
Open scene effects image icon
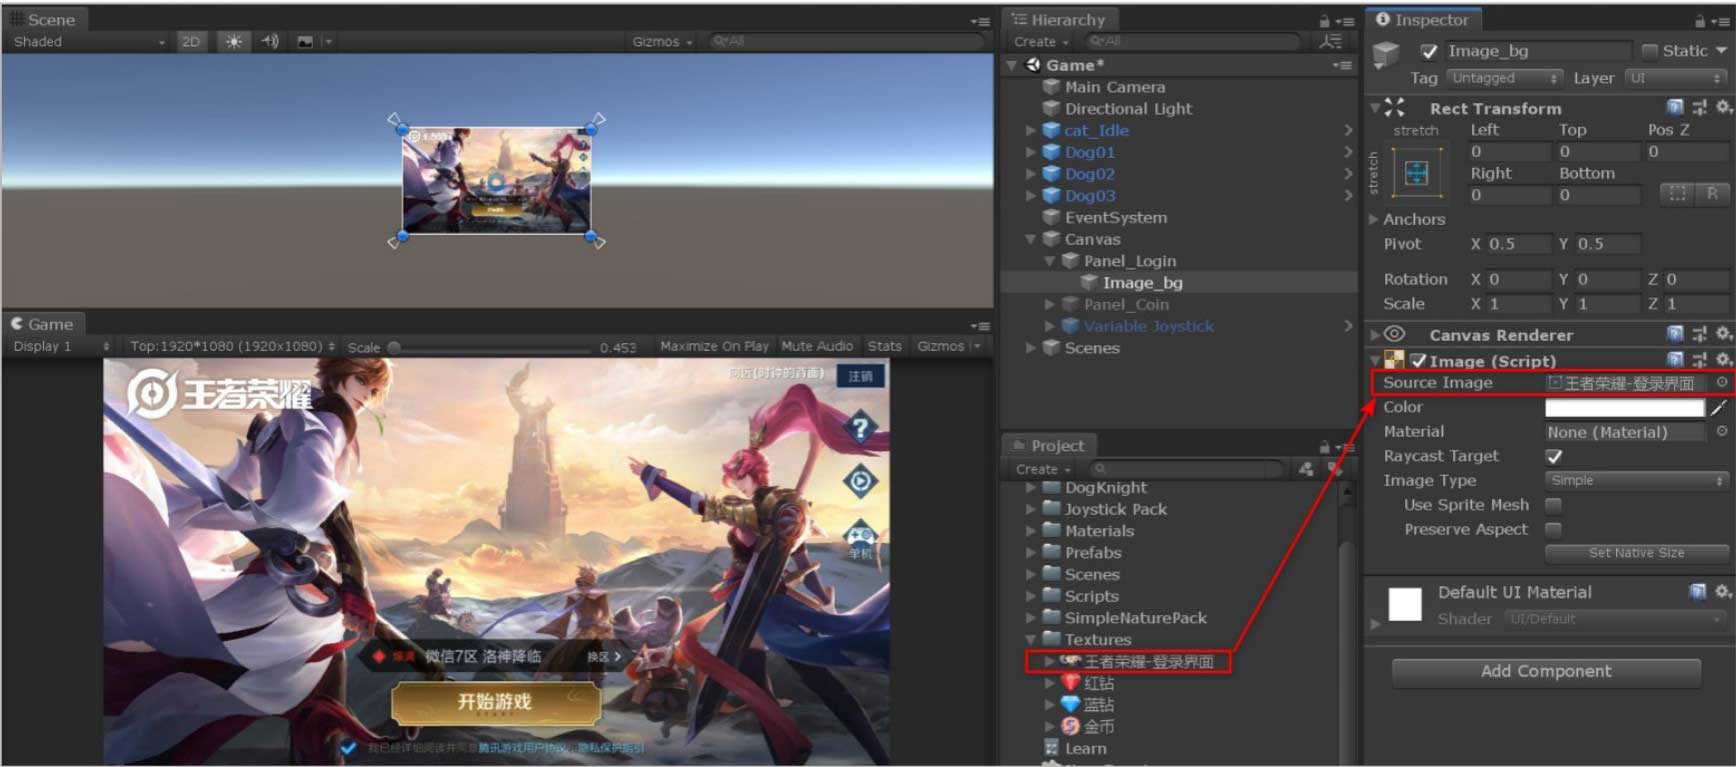pos(305,41)
